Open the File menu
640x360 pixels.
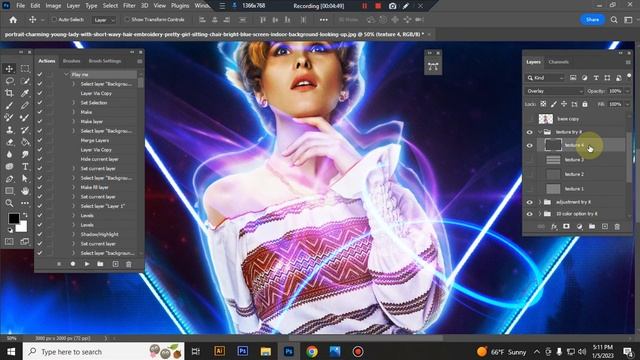pyautogui.click(x=20, y=6)
